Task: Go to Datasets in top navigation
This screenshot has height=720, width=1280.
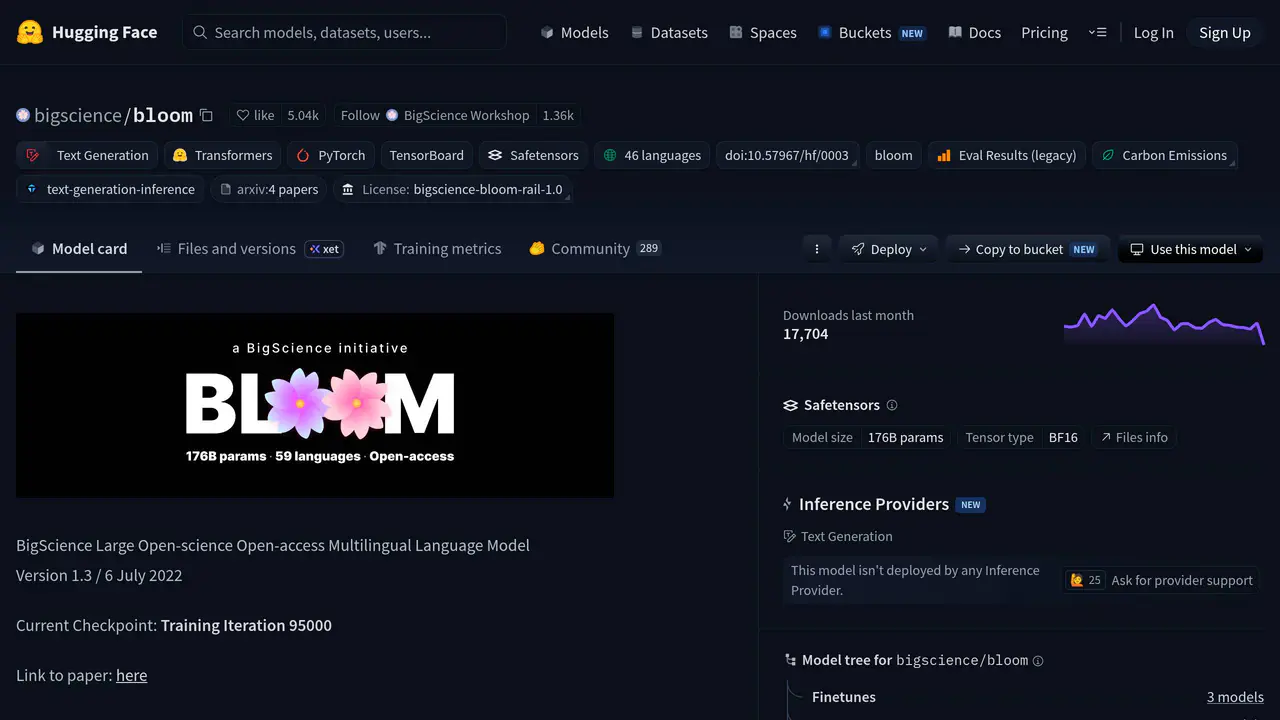Action: coord(669,32)
